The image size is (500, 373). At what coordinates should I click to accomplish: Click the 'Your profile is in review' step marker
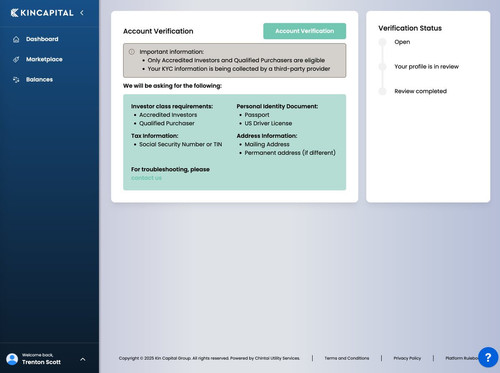pyautogui.click(x=382, y=67)
